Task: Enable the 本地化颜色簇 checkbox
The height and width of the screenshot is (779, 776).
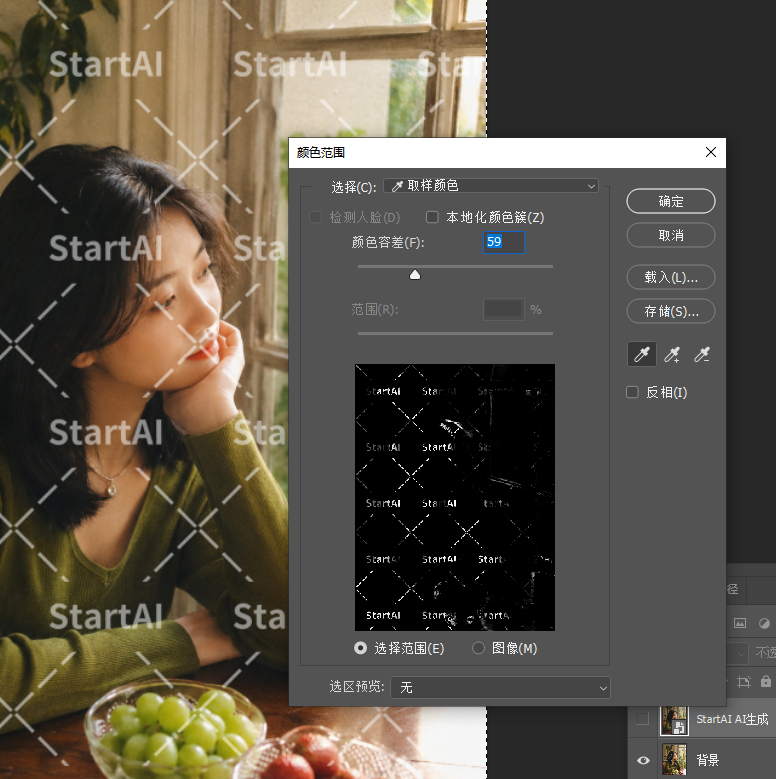Action: pos(432,217)
